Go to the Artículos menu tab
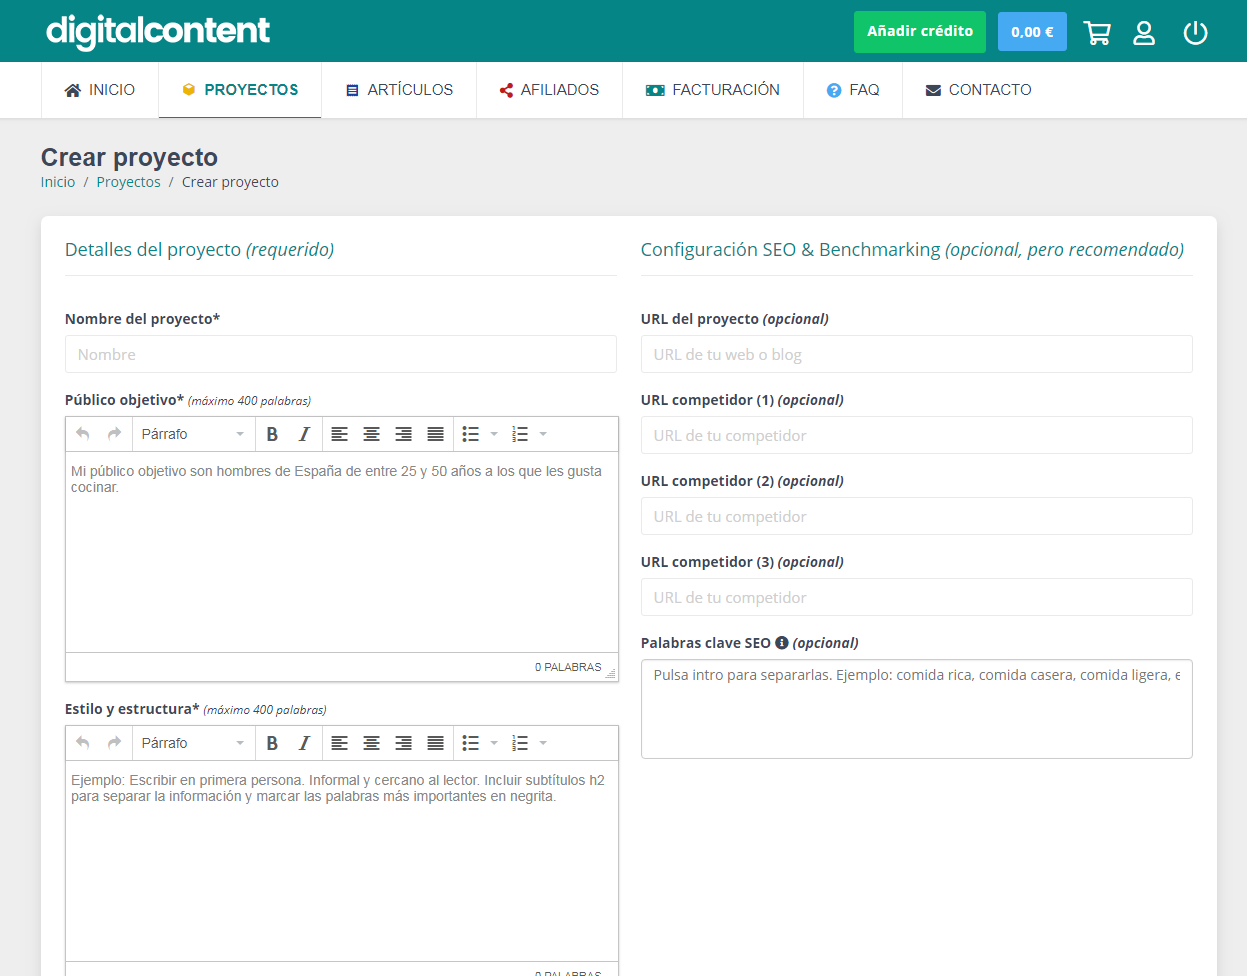This screenshot has width=1247, height=976. click(399, 90)
